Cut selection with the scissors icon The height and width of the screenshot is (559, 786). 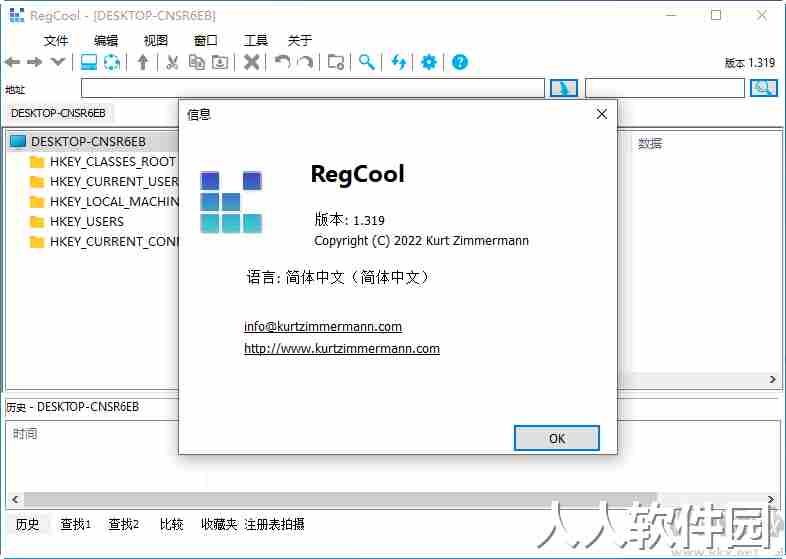(x=172, y=62)
